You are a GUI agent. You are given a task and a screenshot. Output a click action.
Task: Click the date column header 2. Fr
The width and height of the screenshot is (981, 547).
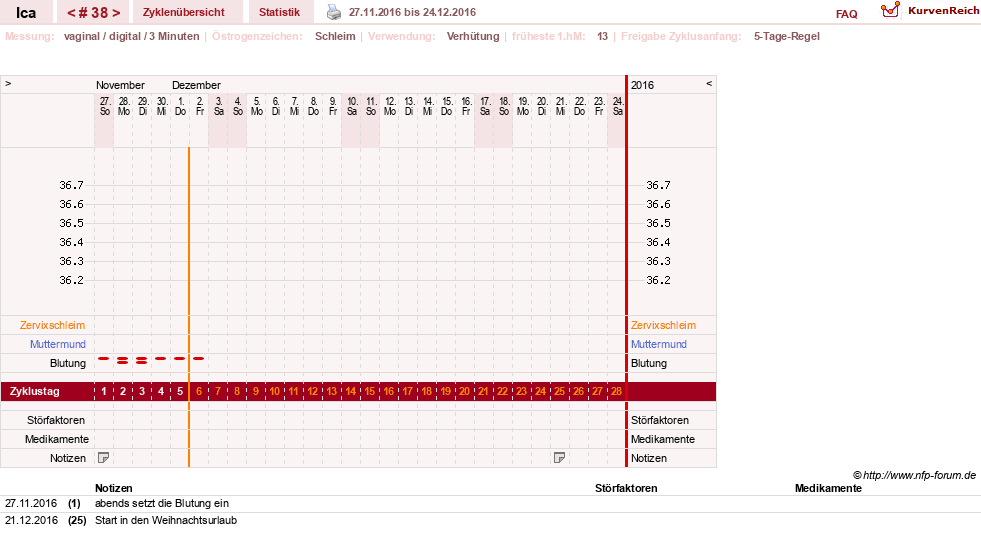click(x=200, y=106)
